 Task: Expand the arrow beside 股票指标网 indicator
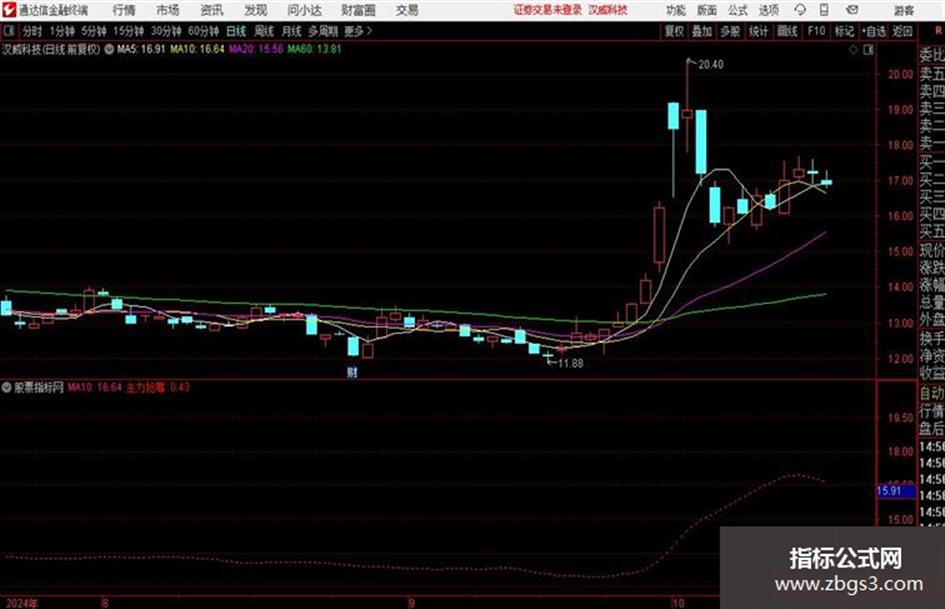coord(6,387)
